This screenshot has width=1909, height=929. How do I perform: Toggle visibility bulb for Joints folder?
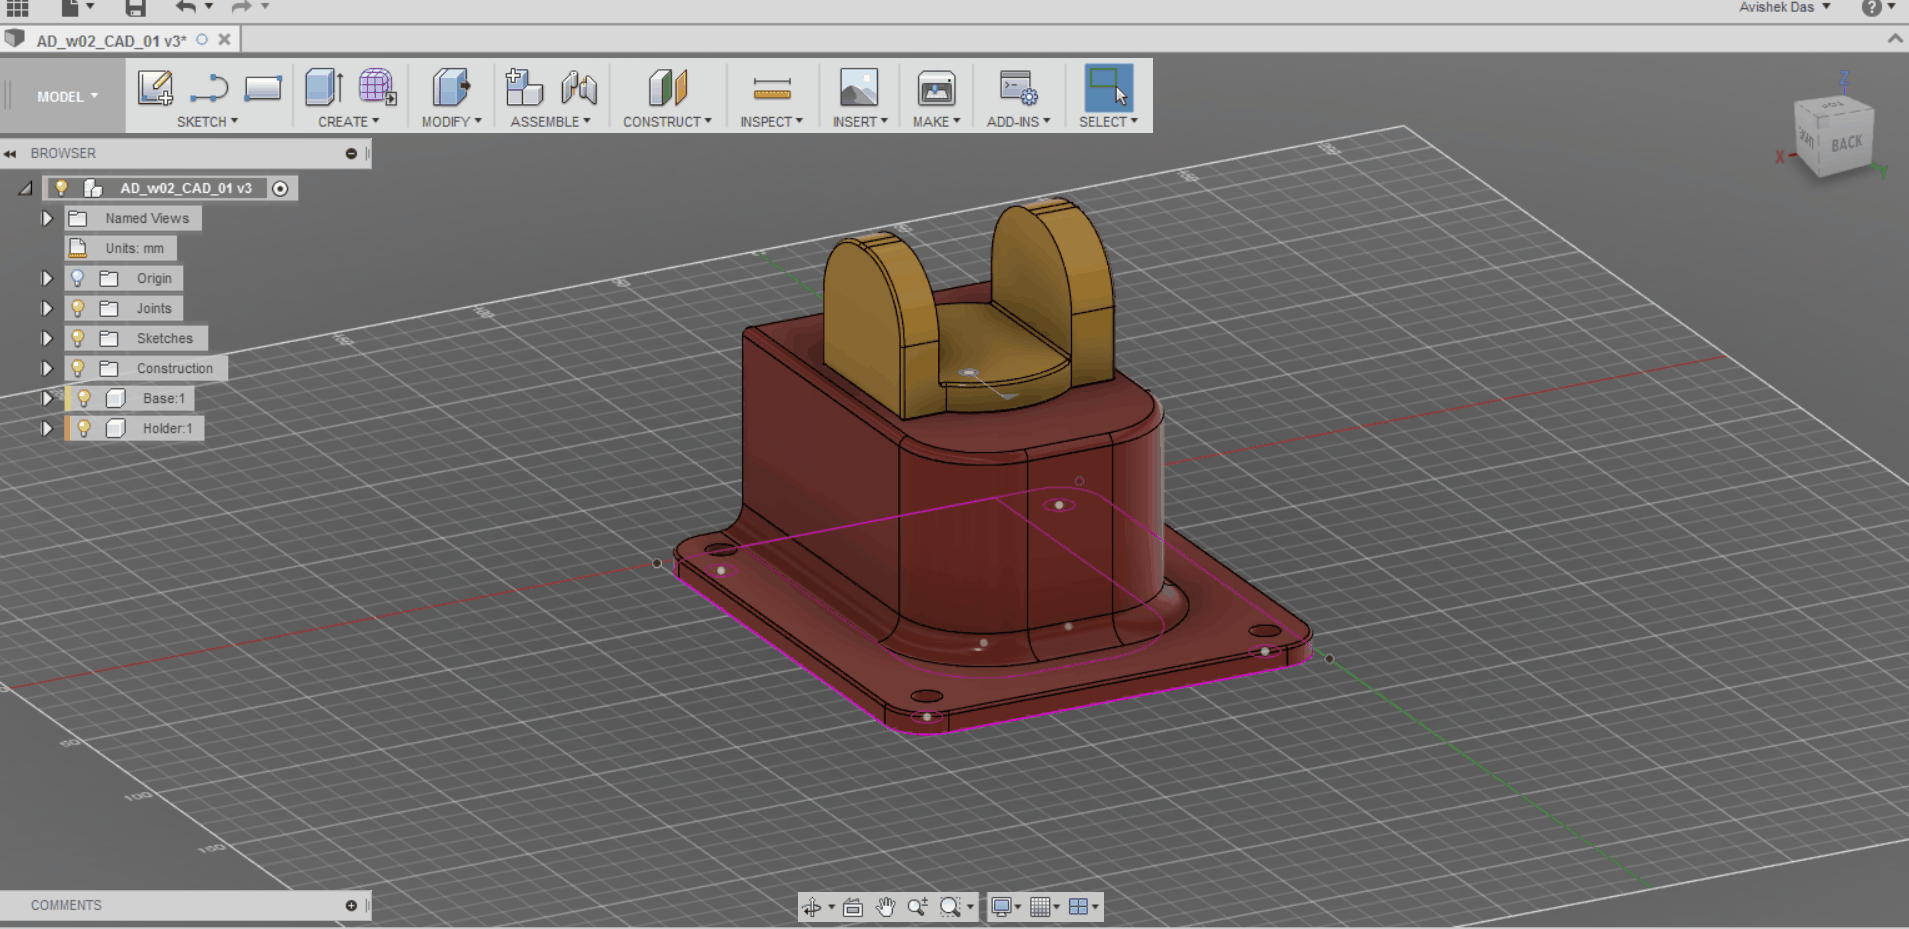77,308
